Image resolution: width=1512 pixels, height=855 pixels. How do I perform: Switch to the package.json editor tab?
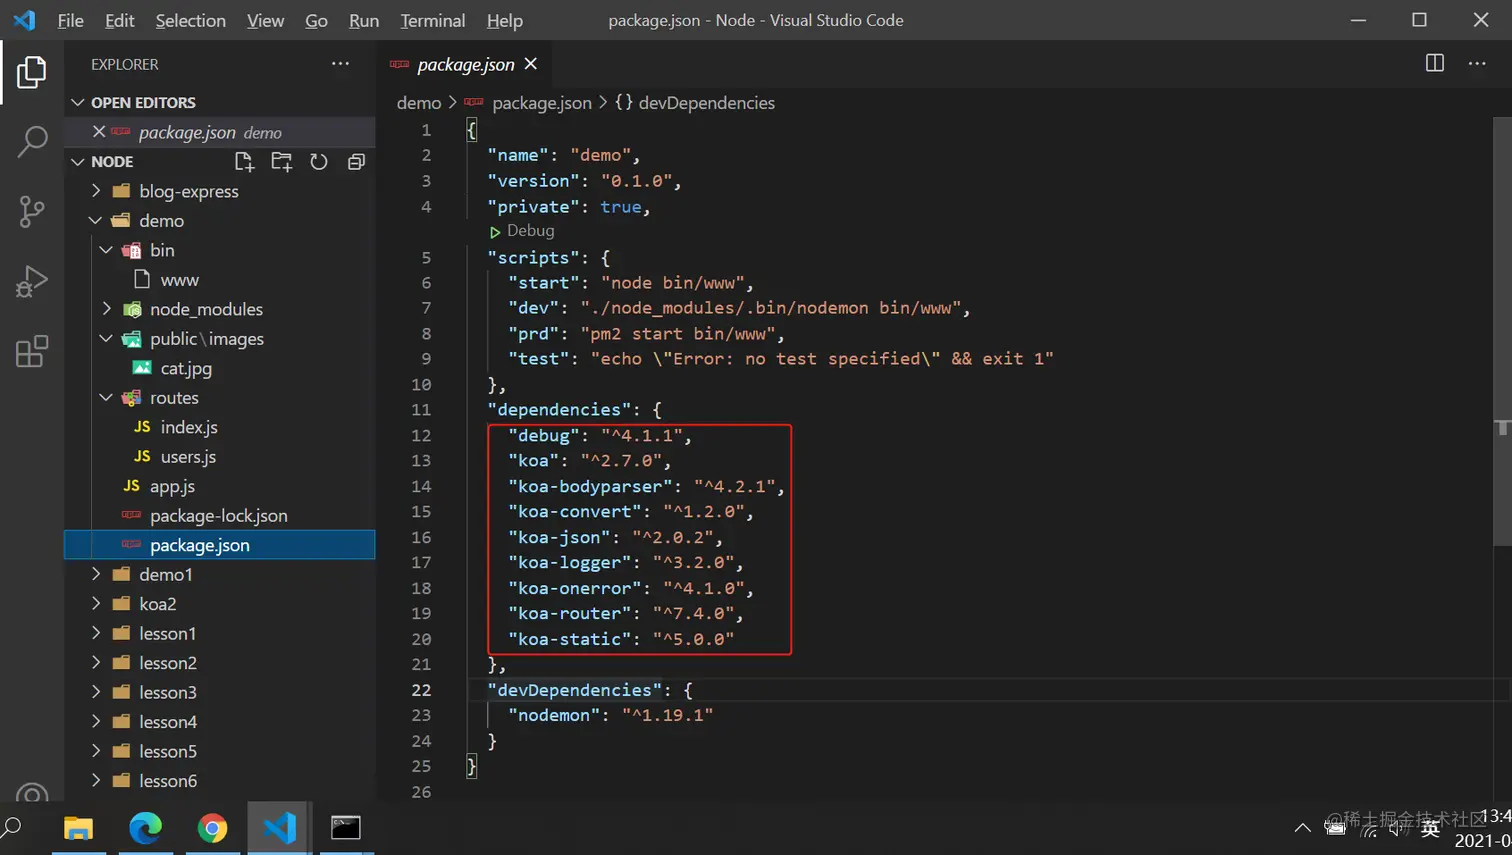465,64
